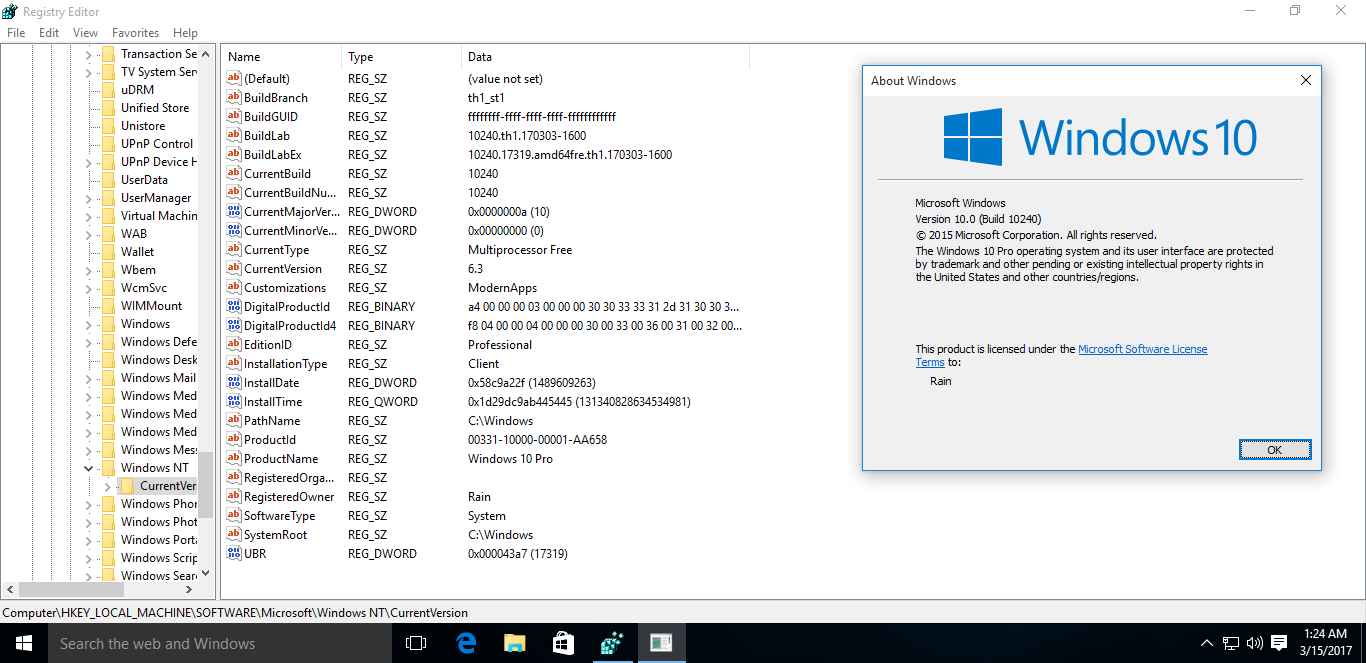Launch Microsoft Edge from the taskbar
Viewport: 1366px width, 663px height.
point(465,643)
